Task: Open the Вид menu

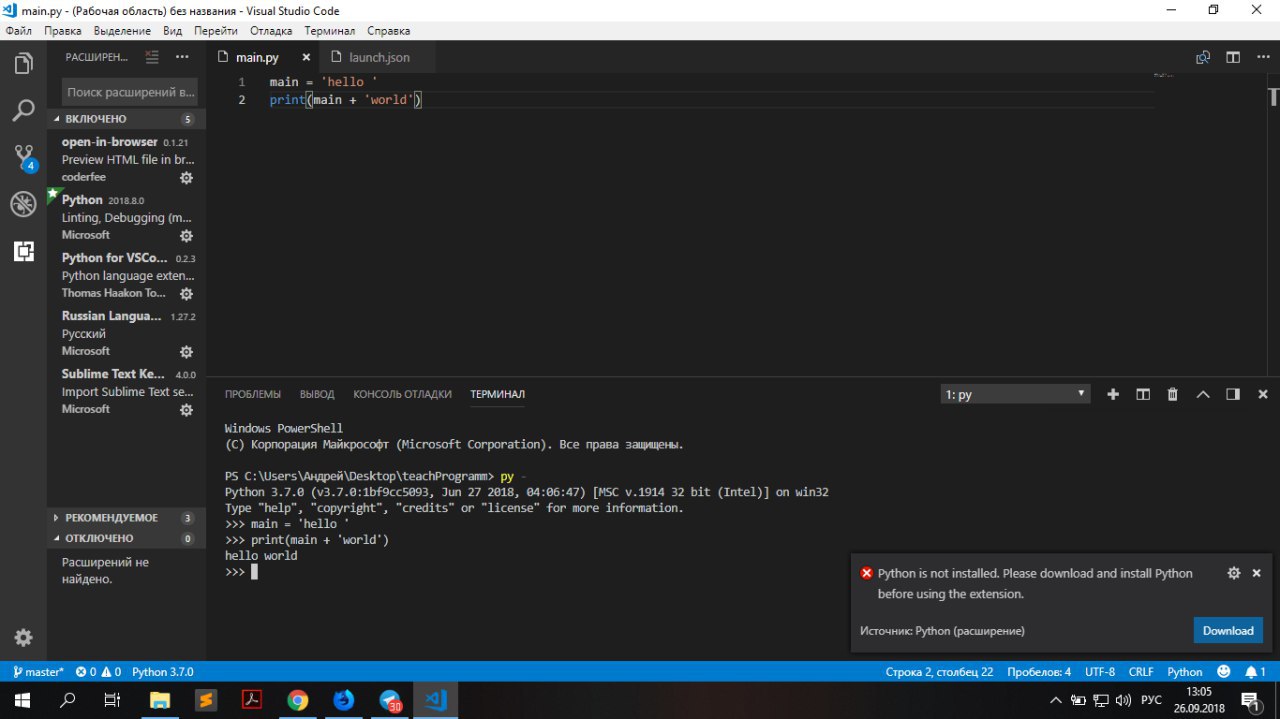Action: 173,31
